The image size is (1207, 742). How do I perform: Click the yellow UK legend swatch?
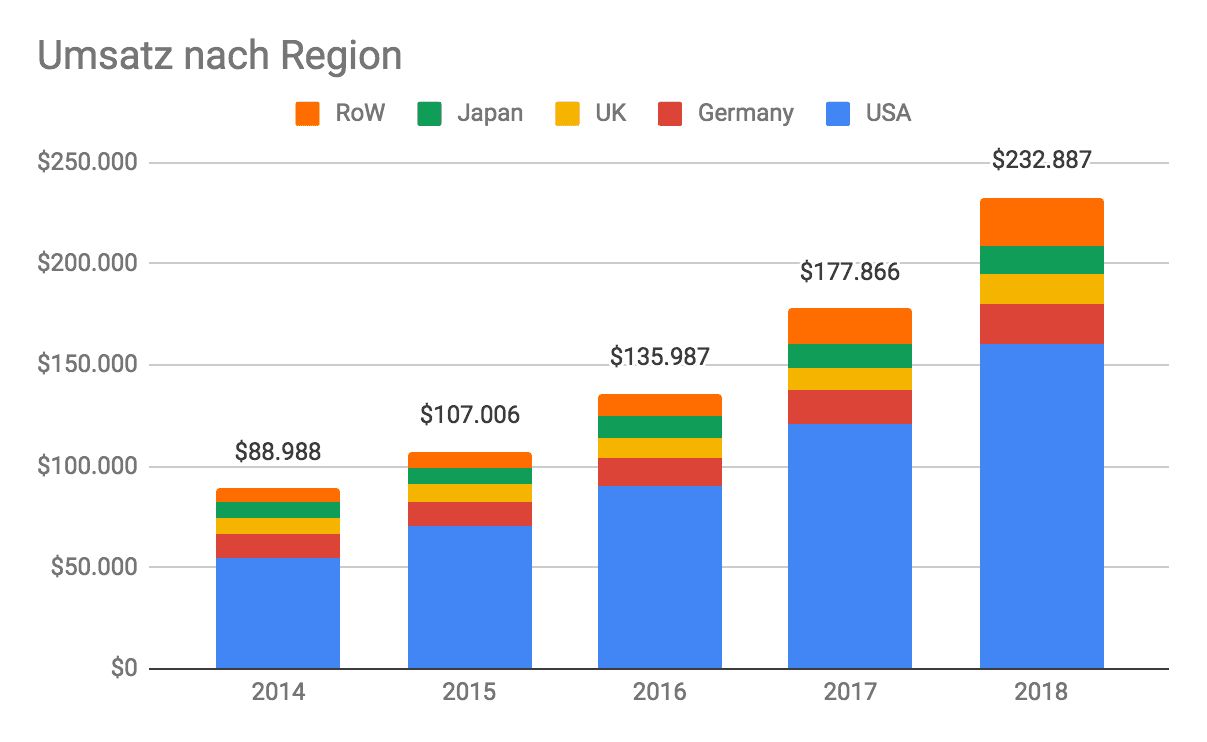tap(567, 114)
